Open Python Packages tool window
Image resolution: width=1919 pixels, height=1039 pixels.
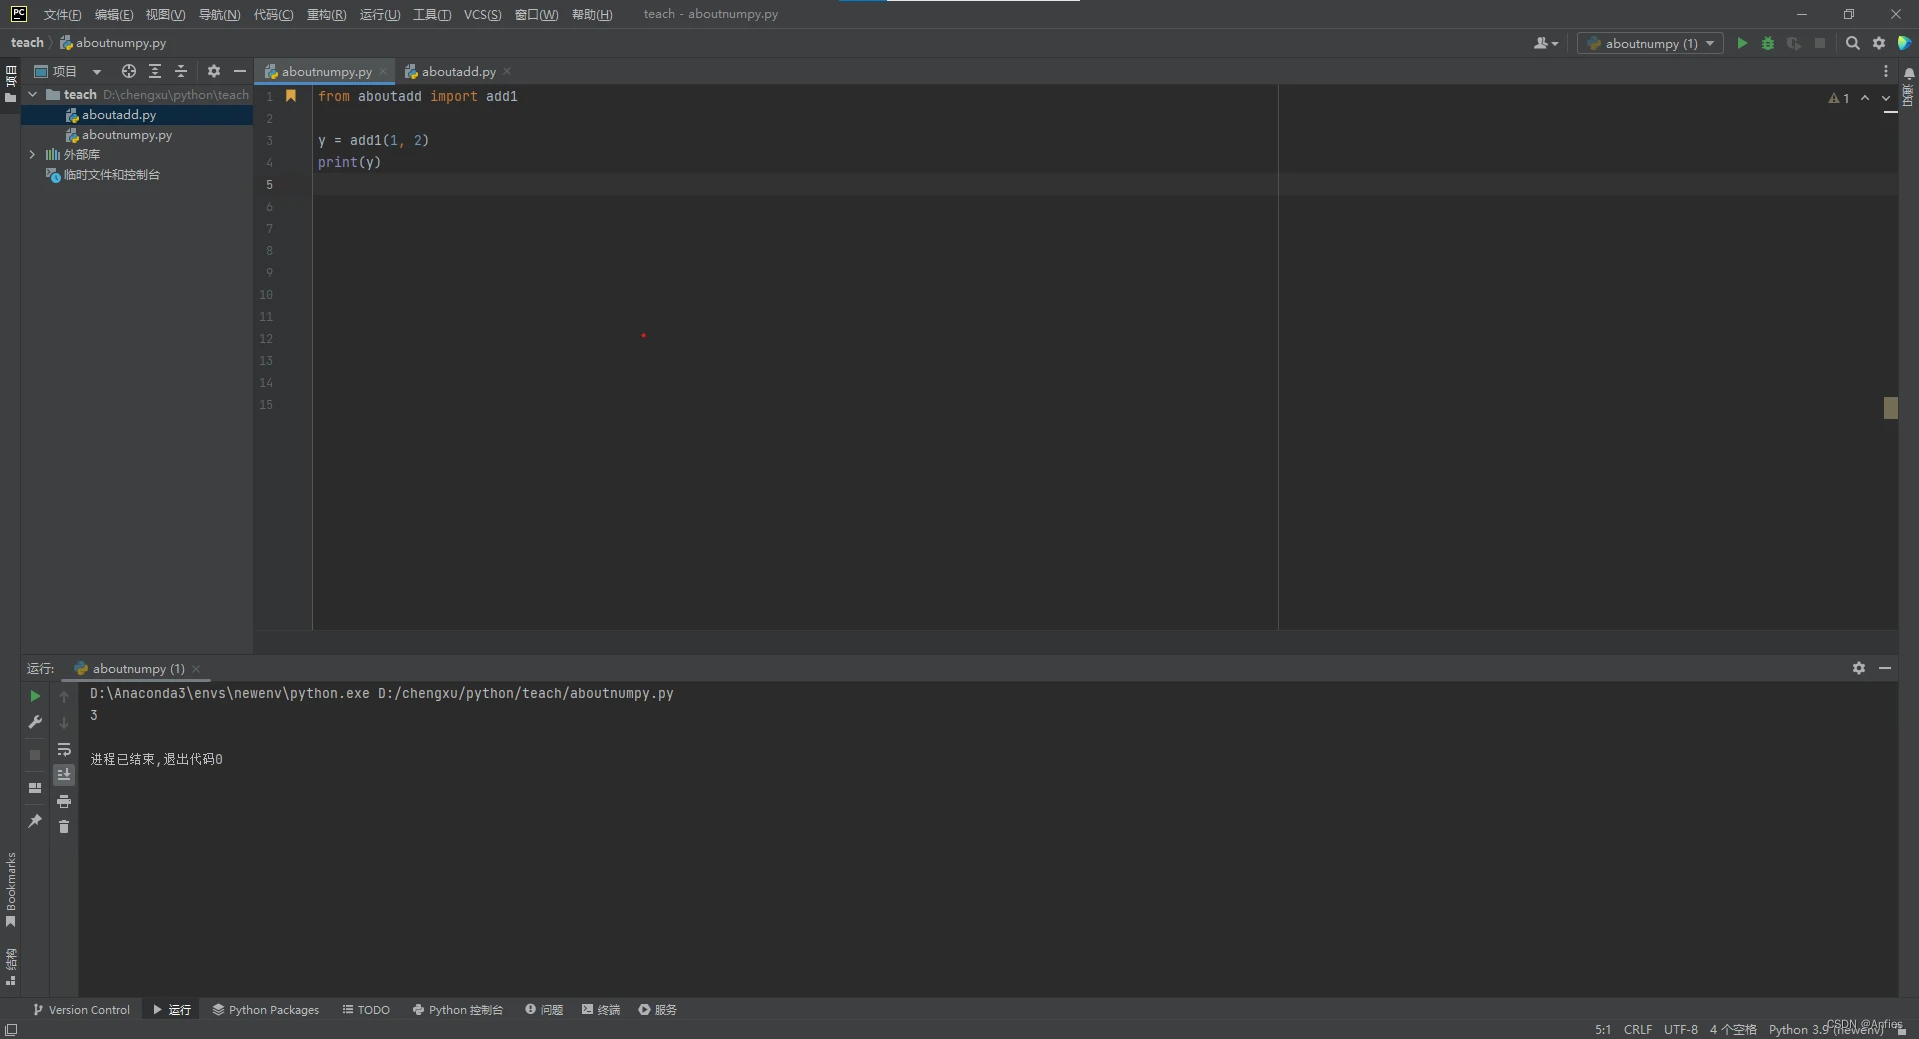point(265,1010)
